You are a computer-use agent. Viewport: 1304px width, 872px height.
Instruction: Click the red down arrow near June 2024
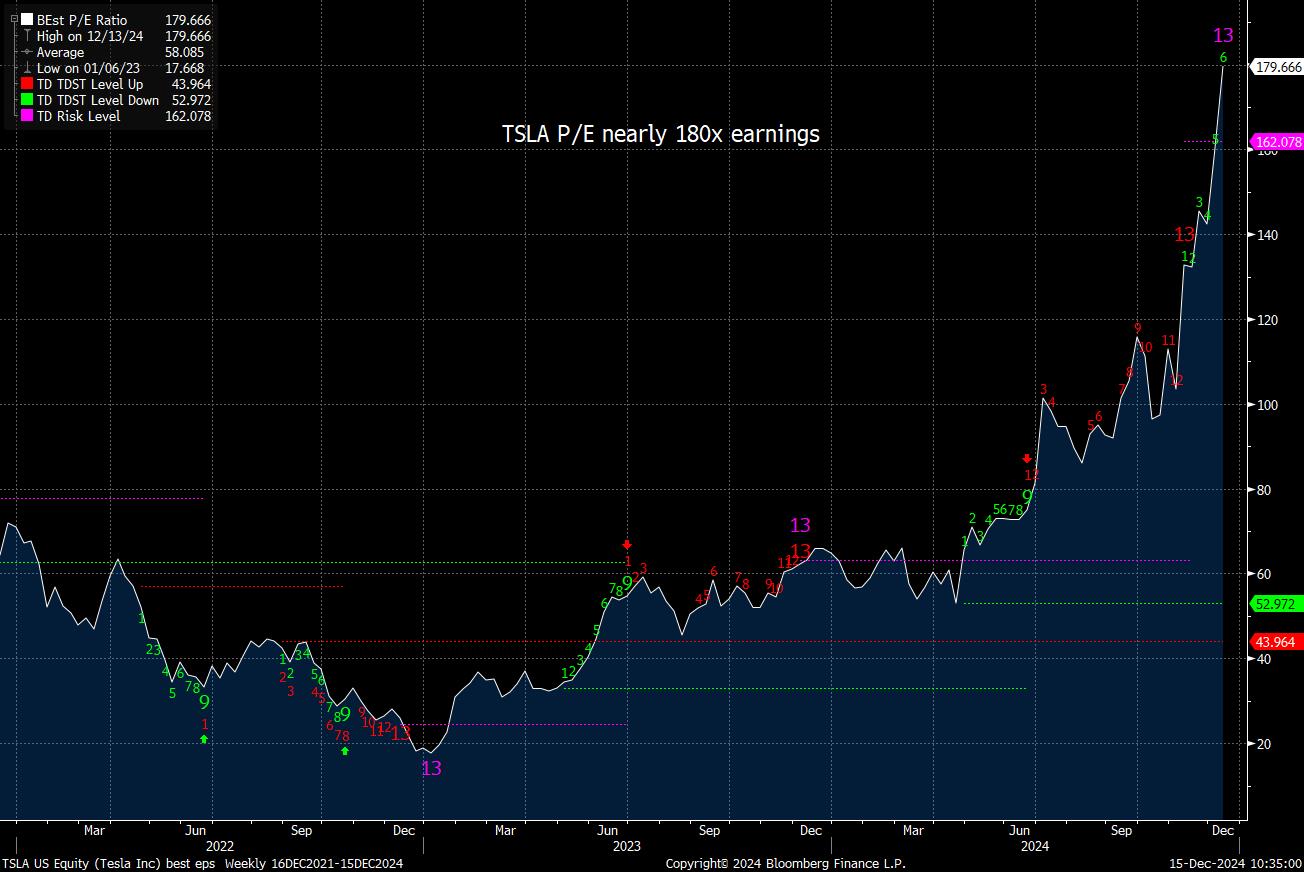1027,458
